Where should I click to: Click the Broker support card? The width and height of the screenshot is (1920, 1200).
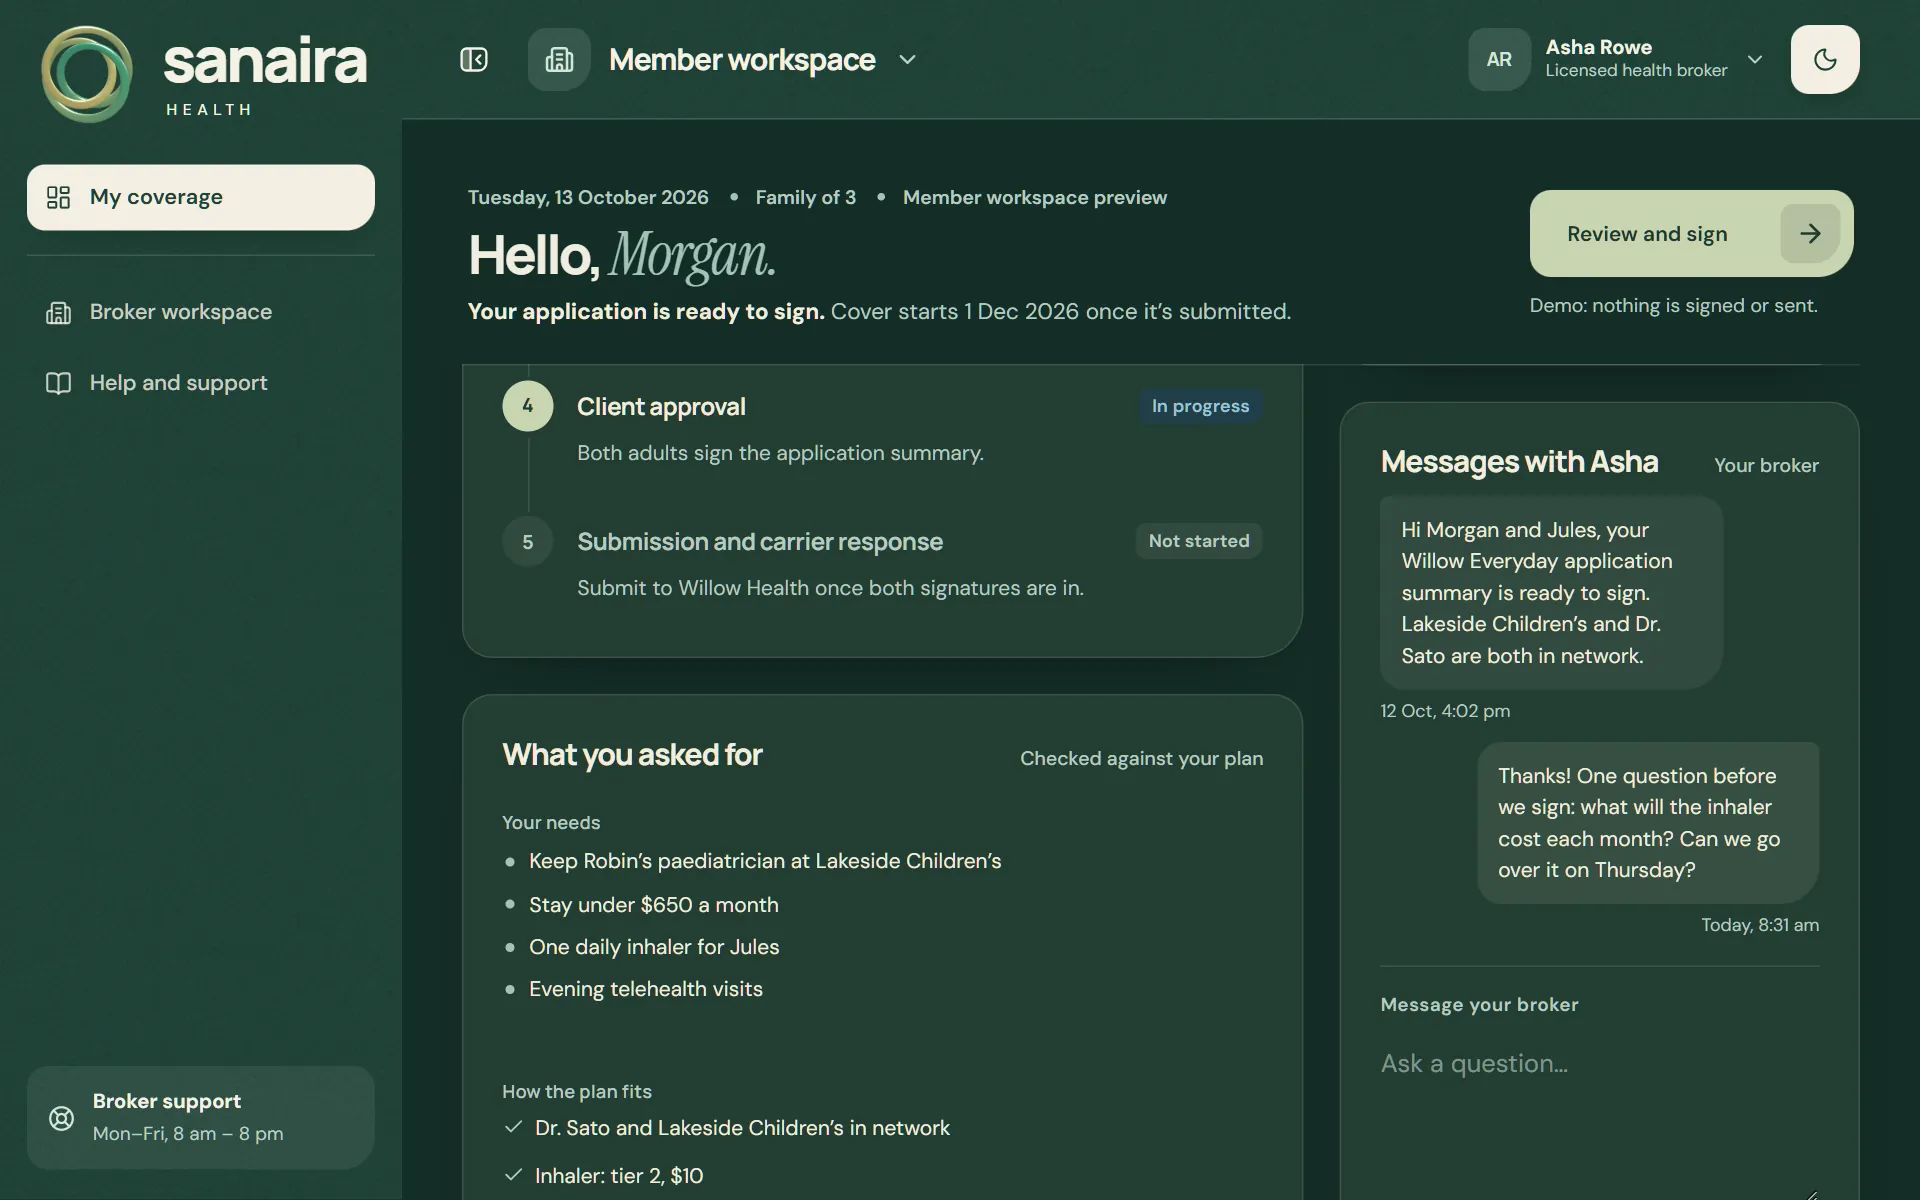(201, 1117)
